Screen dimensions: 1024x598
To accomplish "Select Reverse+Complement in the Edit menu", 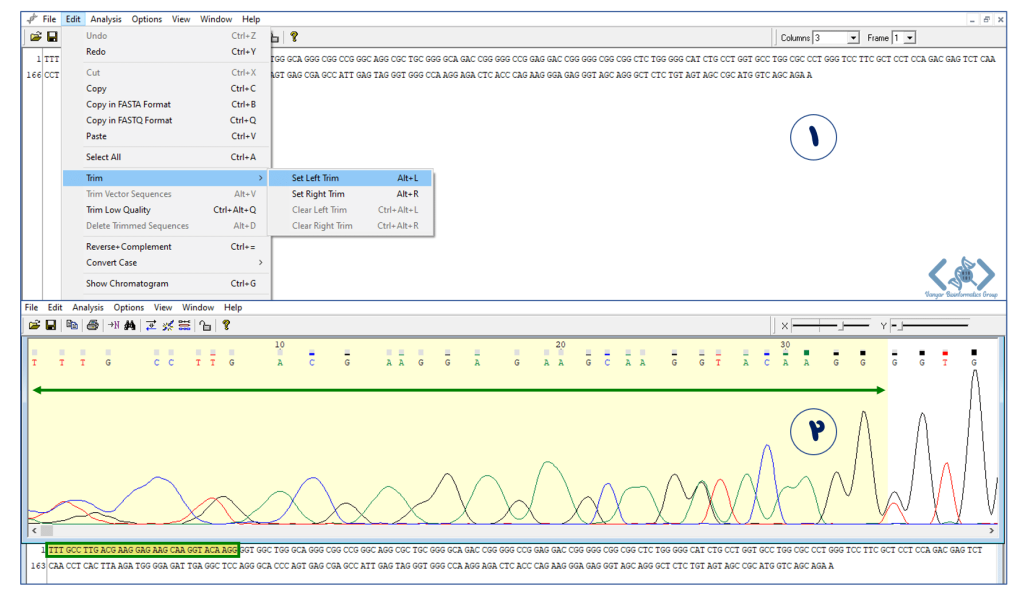I will (166, 247).
